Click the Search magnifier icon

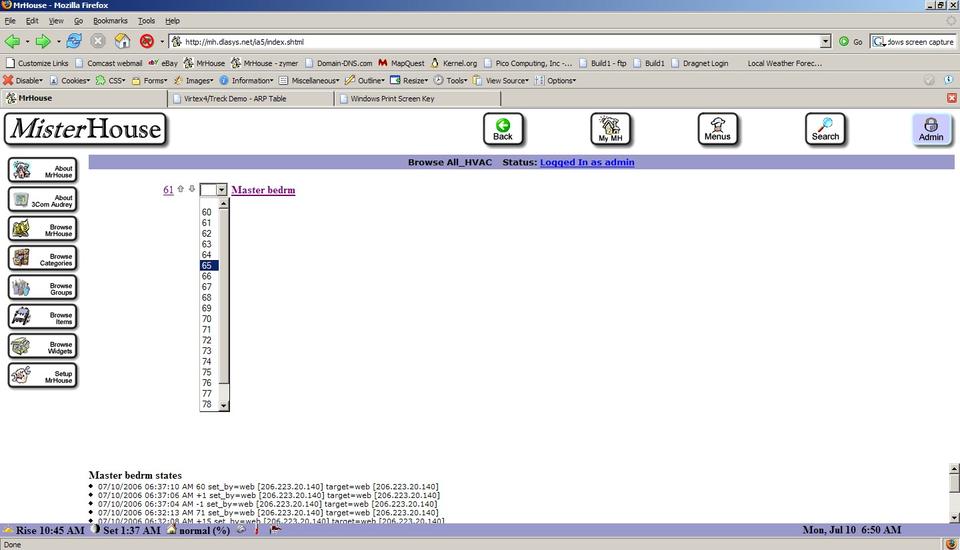coord(825,129)
